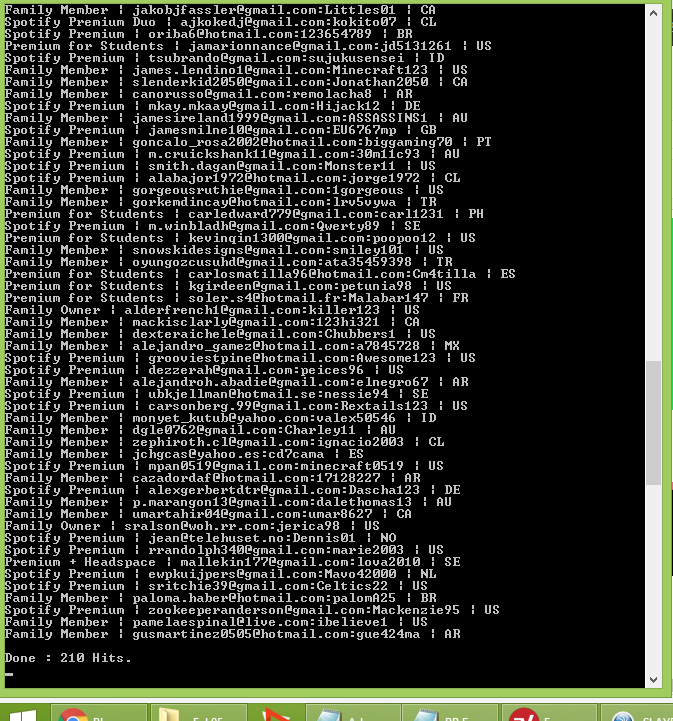This screenshot has width=673, height=721.
Task: Switch to the first Notepad taskbar window
Action: coord(354,713)
